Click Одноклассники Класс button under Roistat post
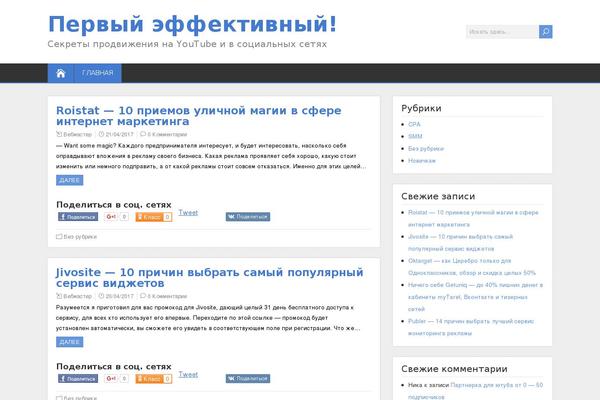This screenshot has height=400, width=600. (x=154, y=217)
